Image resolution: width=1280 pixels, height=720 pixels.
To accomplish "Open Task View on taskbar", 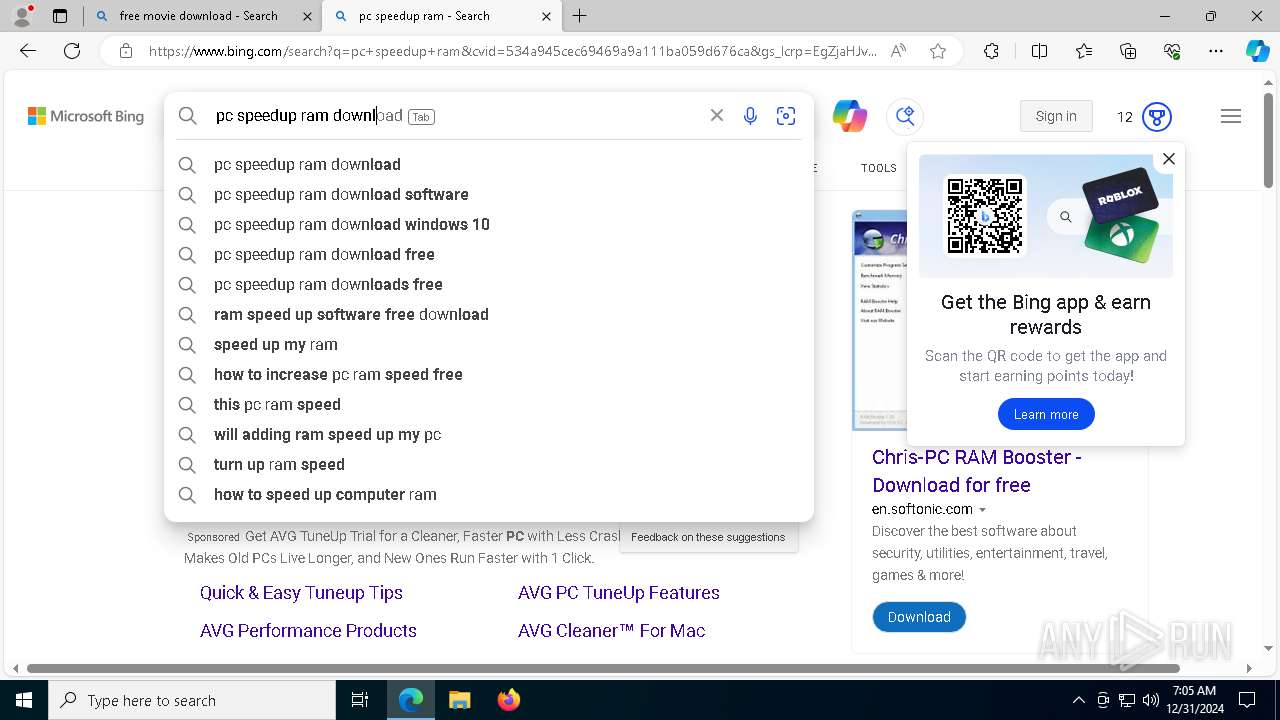I will click(x=360, y=700).
